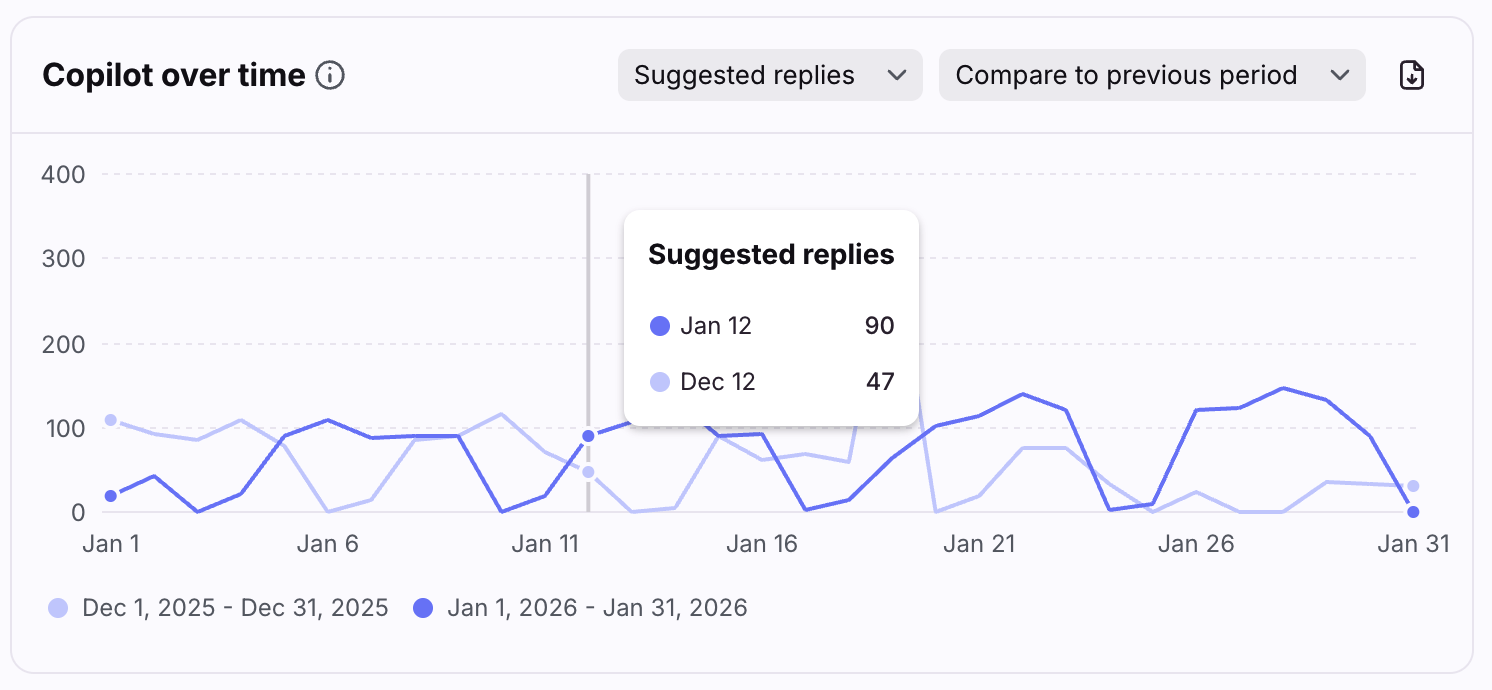The image size is (1492, 690).
Task: Click the Copilot over time title
Action: (x=174, y=75)
